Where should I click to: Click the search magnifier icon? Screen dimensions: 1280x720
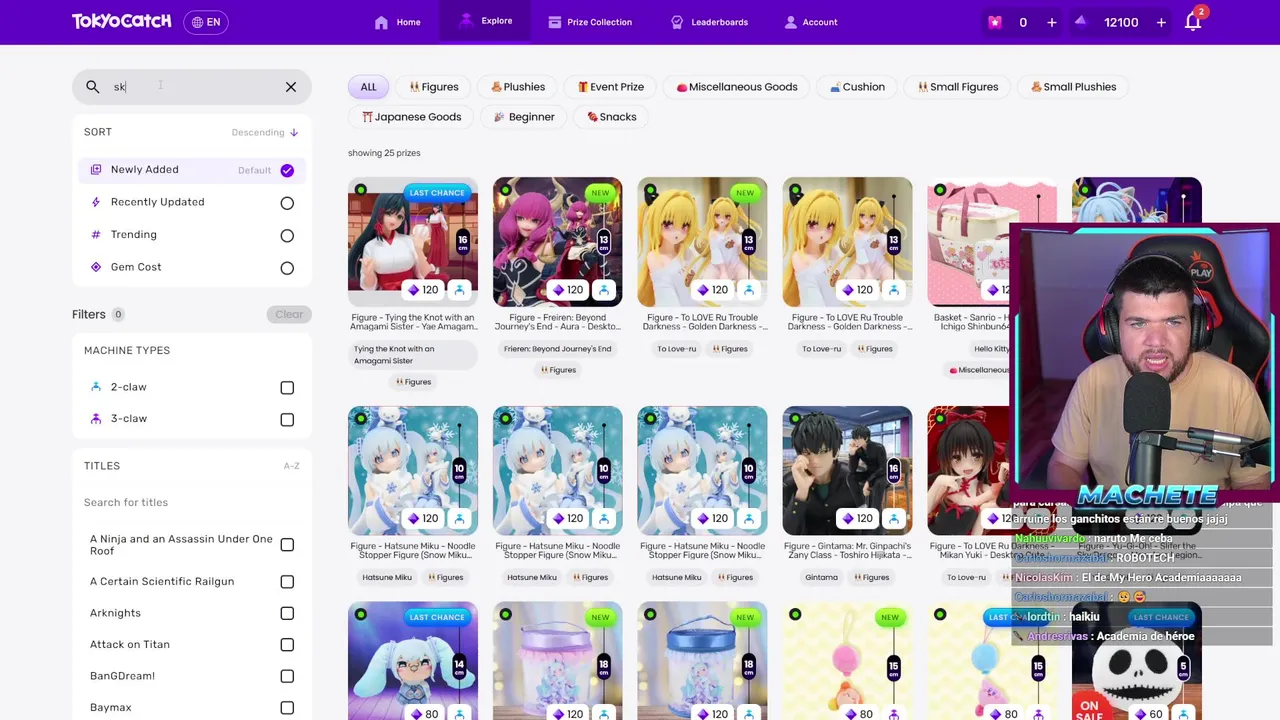click(93, 87)
